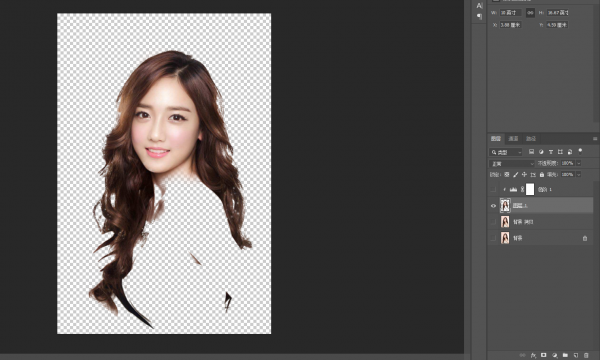Add a layer mask icon

tap(543, 355)
